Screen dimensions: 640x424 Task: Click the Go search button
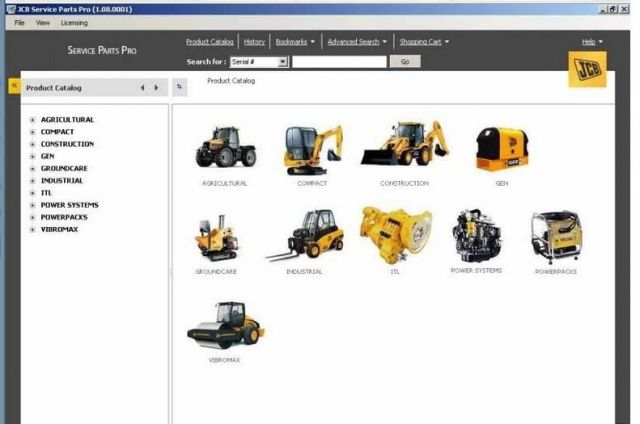[x=405, y=62]
